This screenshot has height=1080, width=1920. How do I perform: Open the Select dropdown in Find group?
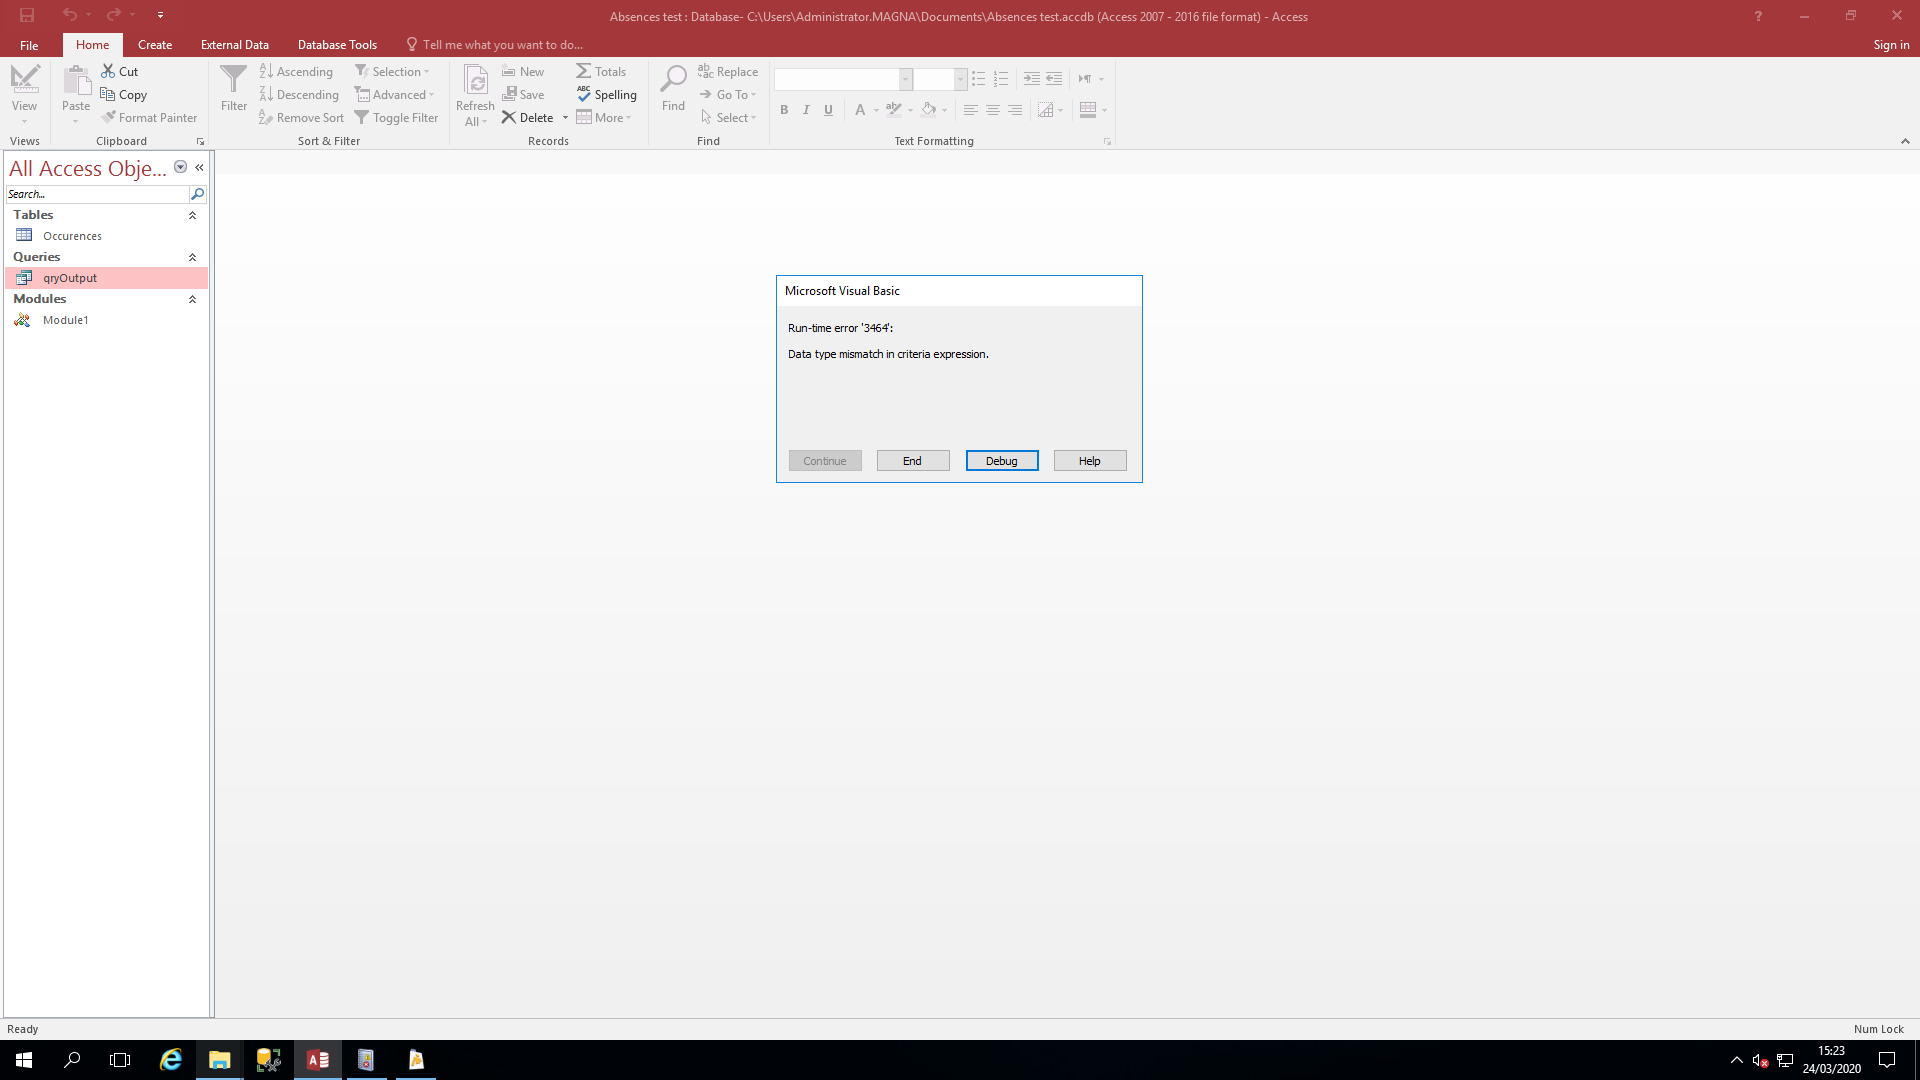click(x=728, y=118)
